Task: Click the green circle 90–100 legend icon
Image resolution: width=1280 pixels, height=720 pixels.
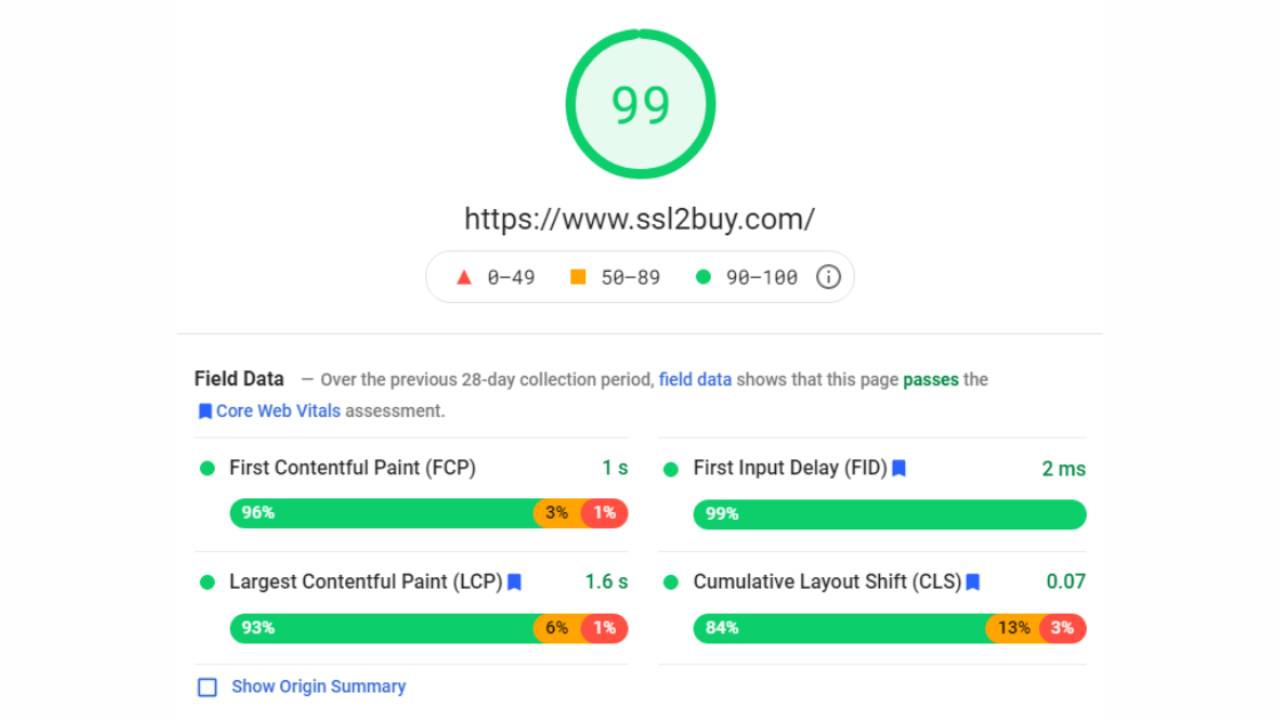Action: point(703,277)
